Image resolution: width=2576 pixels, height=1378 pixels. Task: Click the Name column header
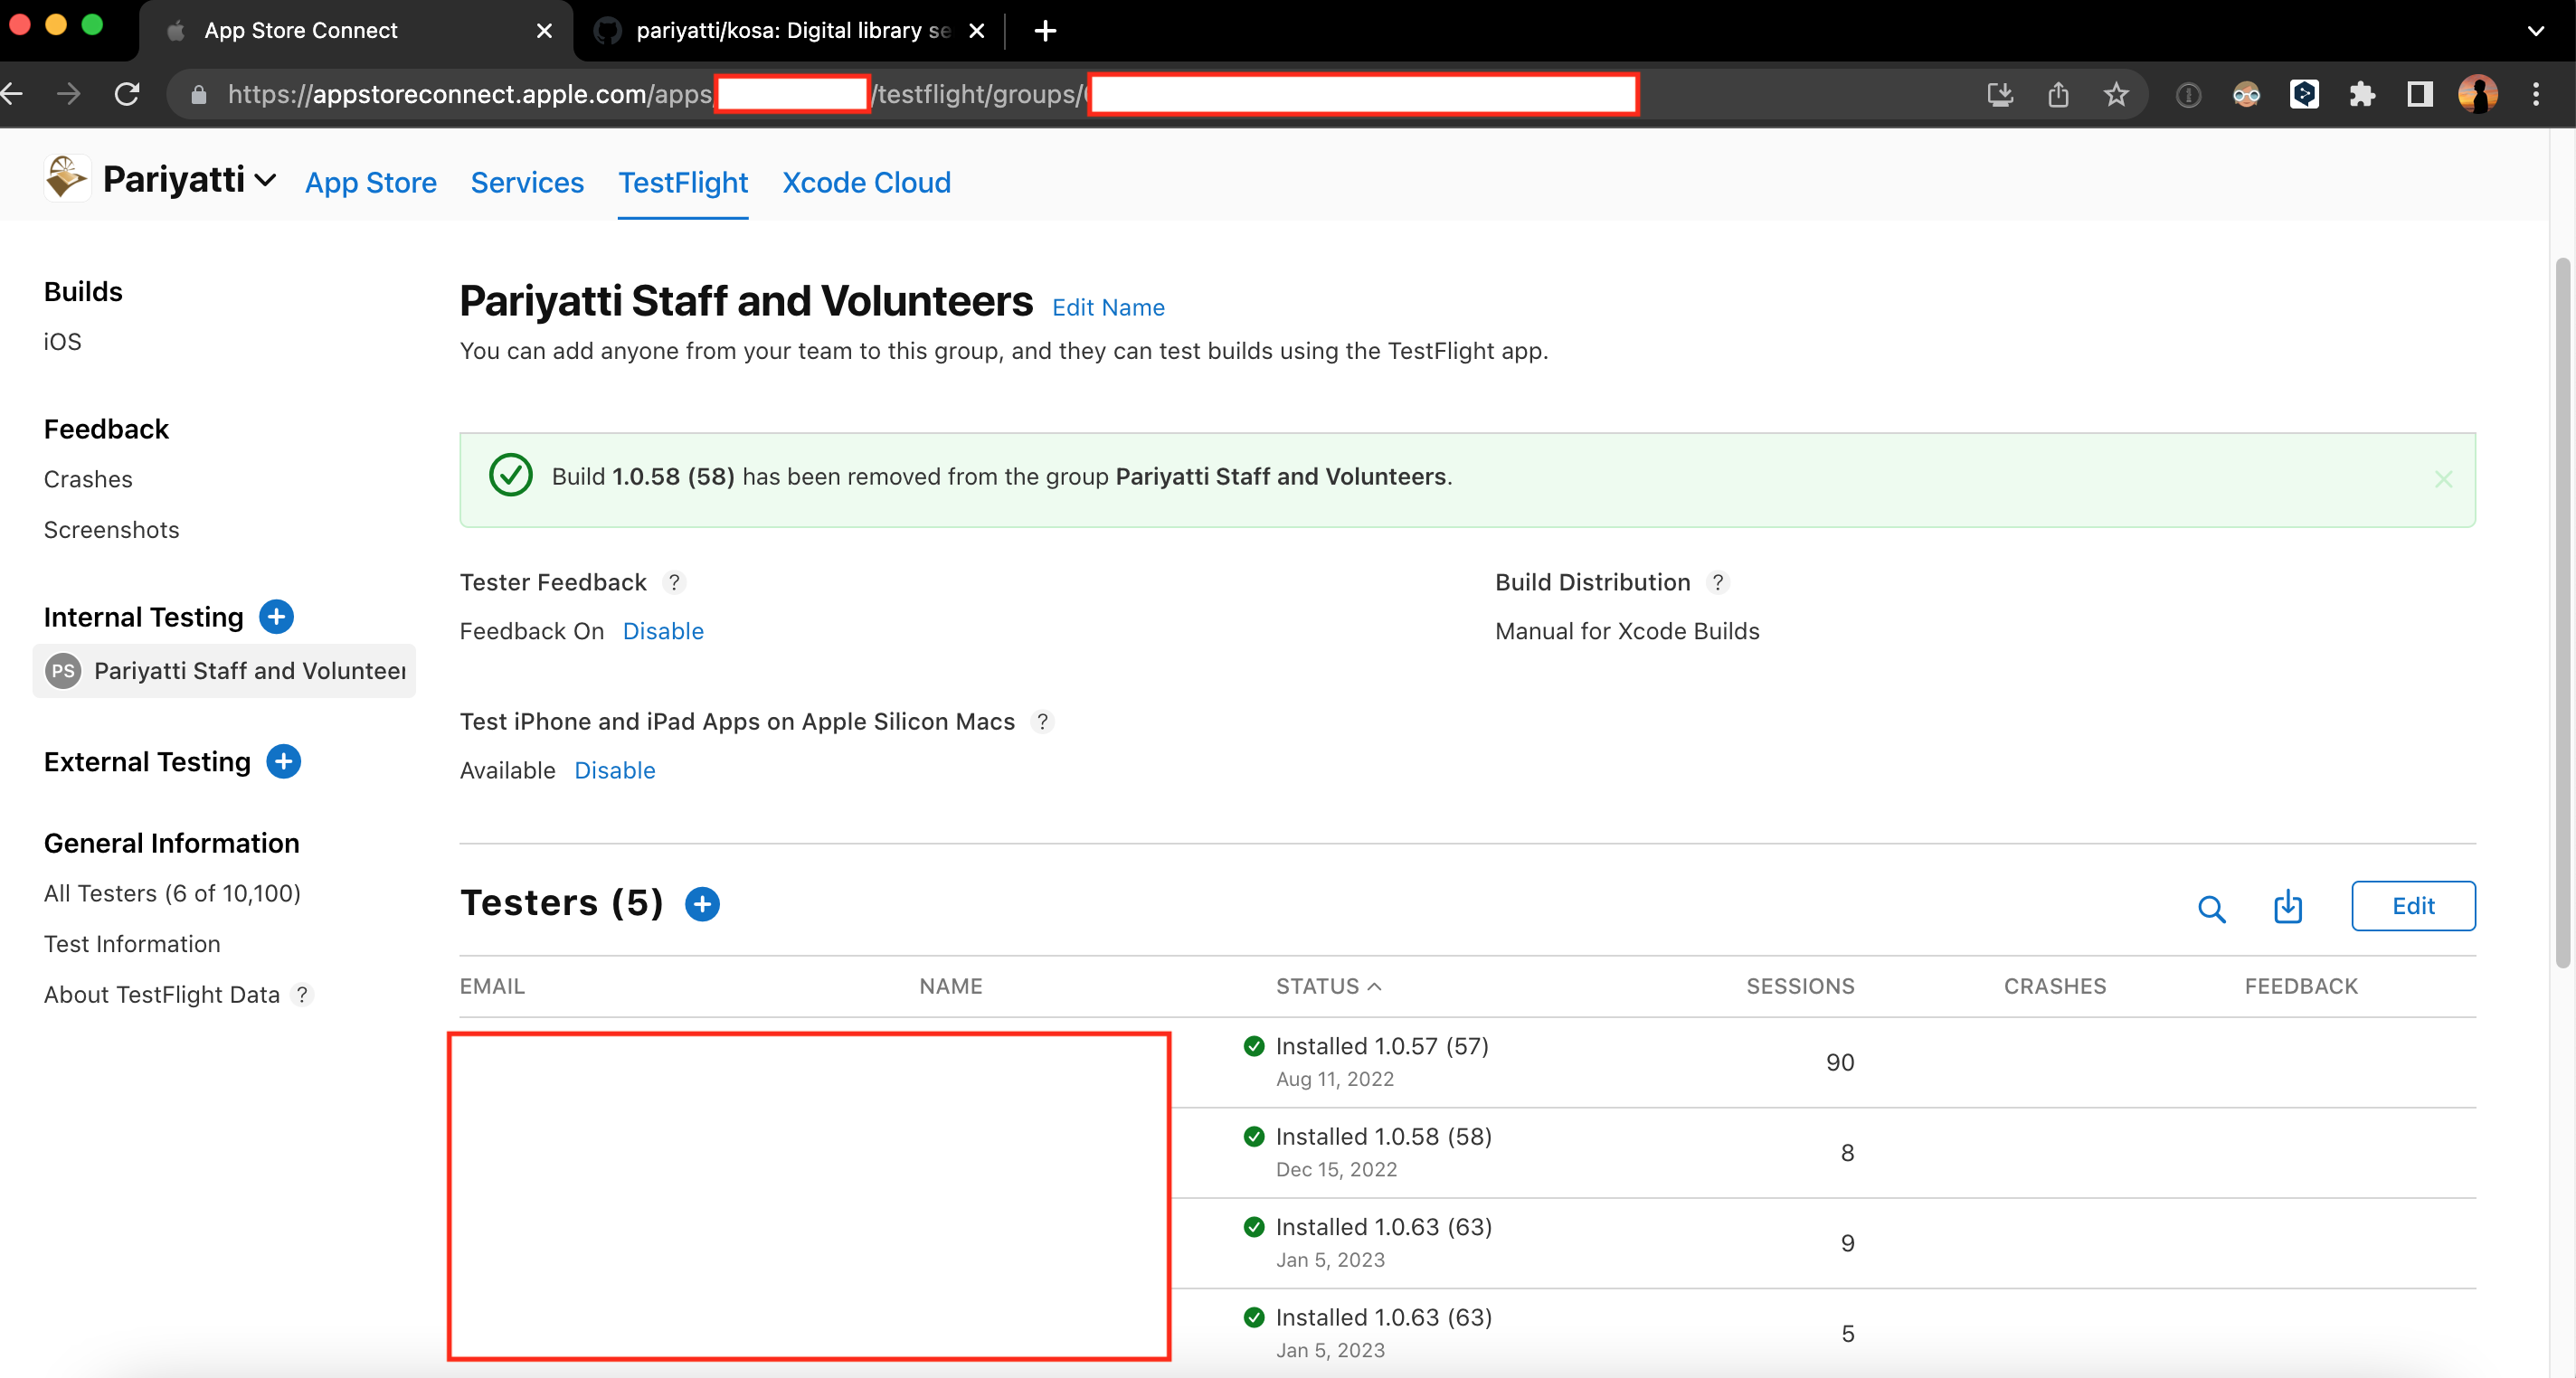click(x=950, y=986)
